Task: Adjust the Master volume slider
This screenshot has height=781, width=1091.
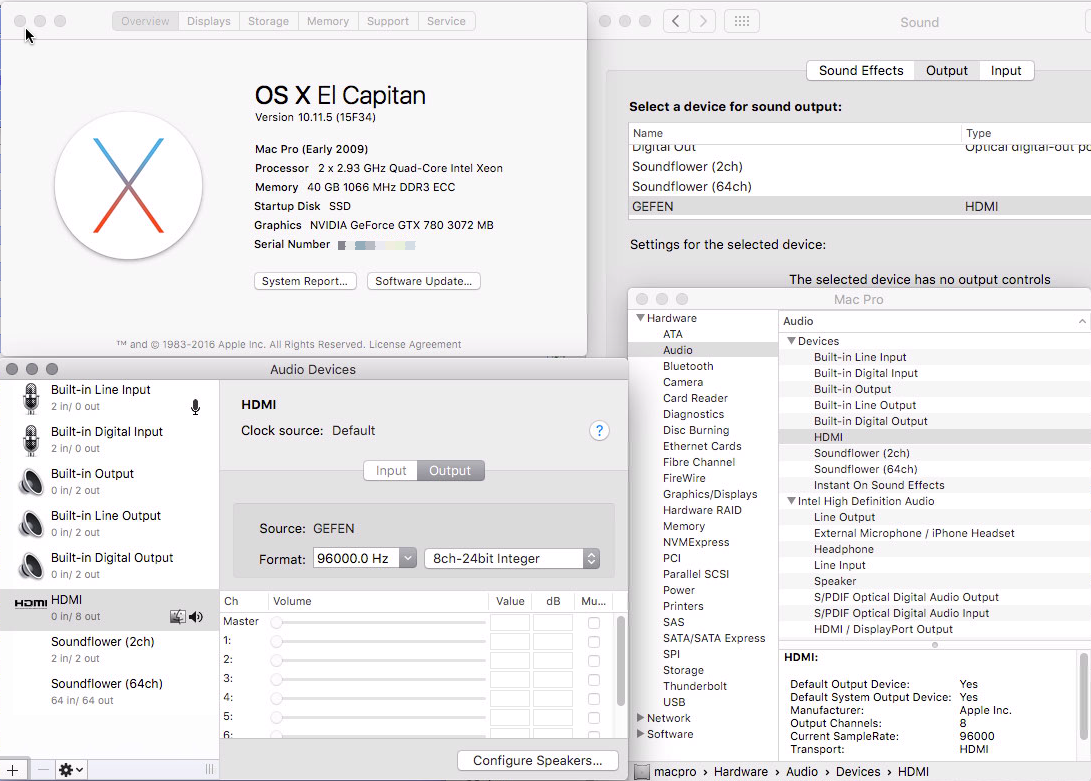Action: pyautogui.click(x=379, y=622)
